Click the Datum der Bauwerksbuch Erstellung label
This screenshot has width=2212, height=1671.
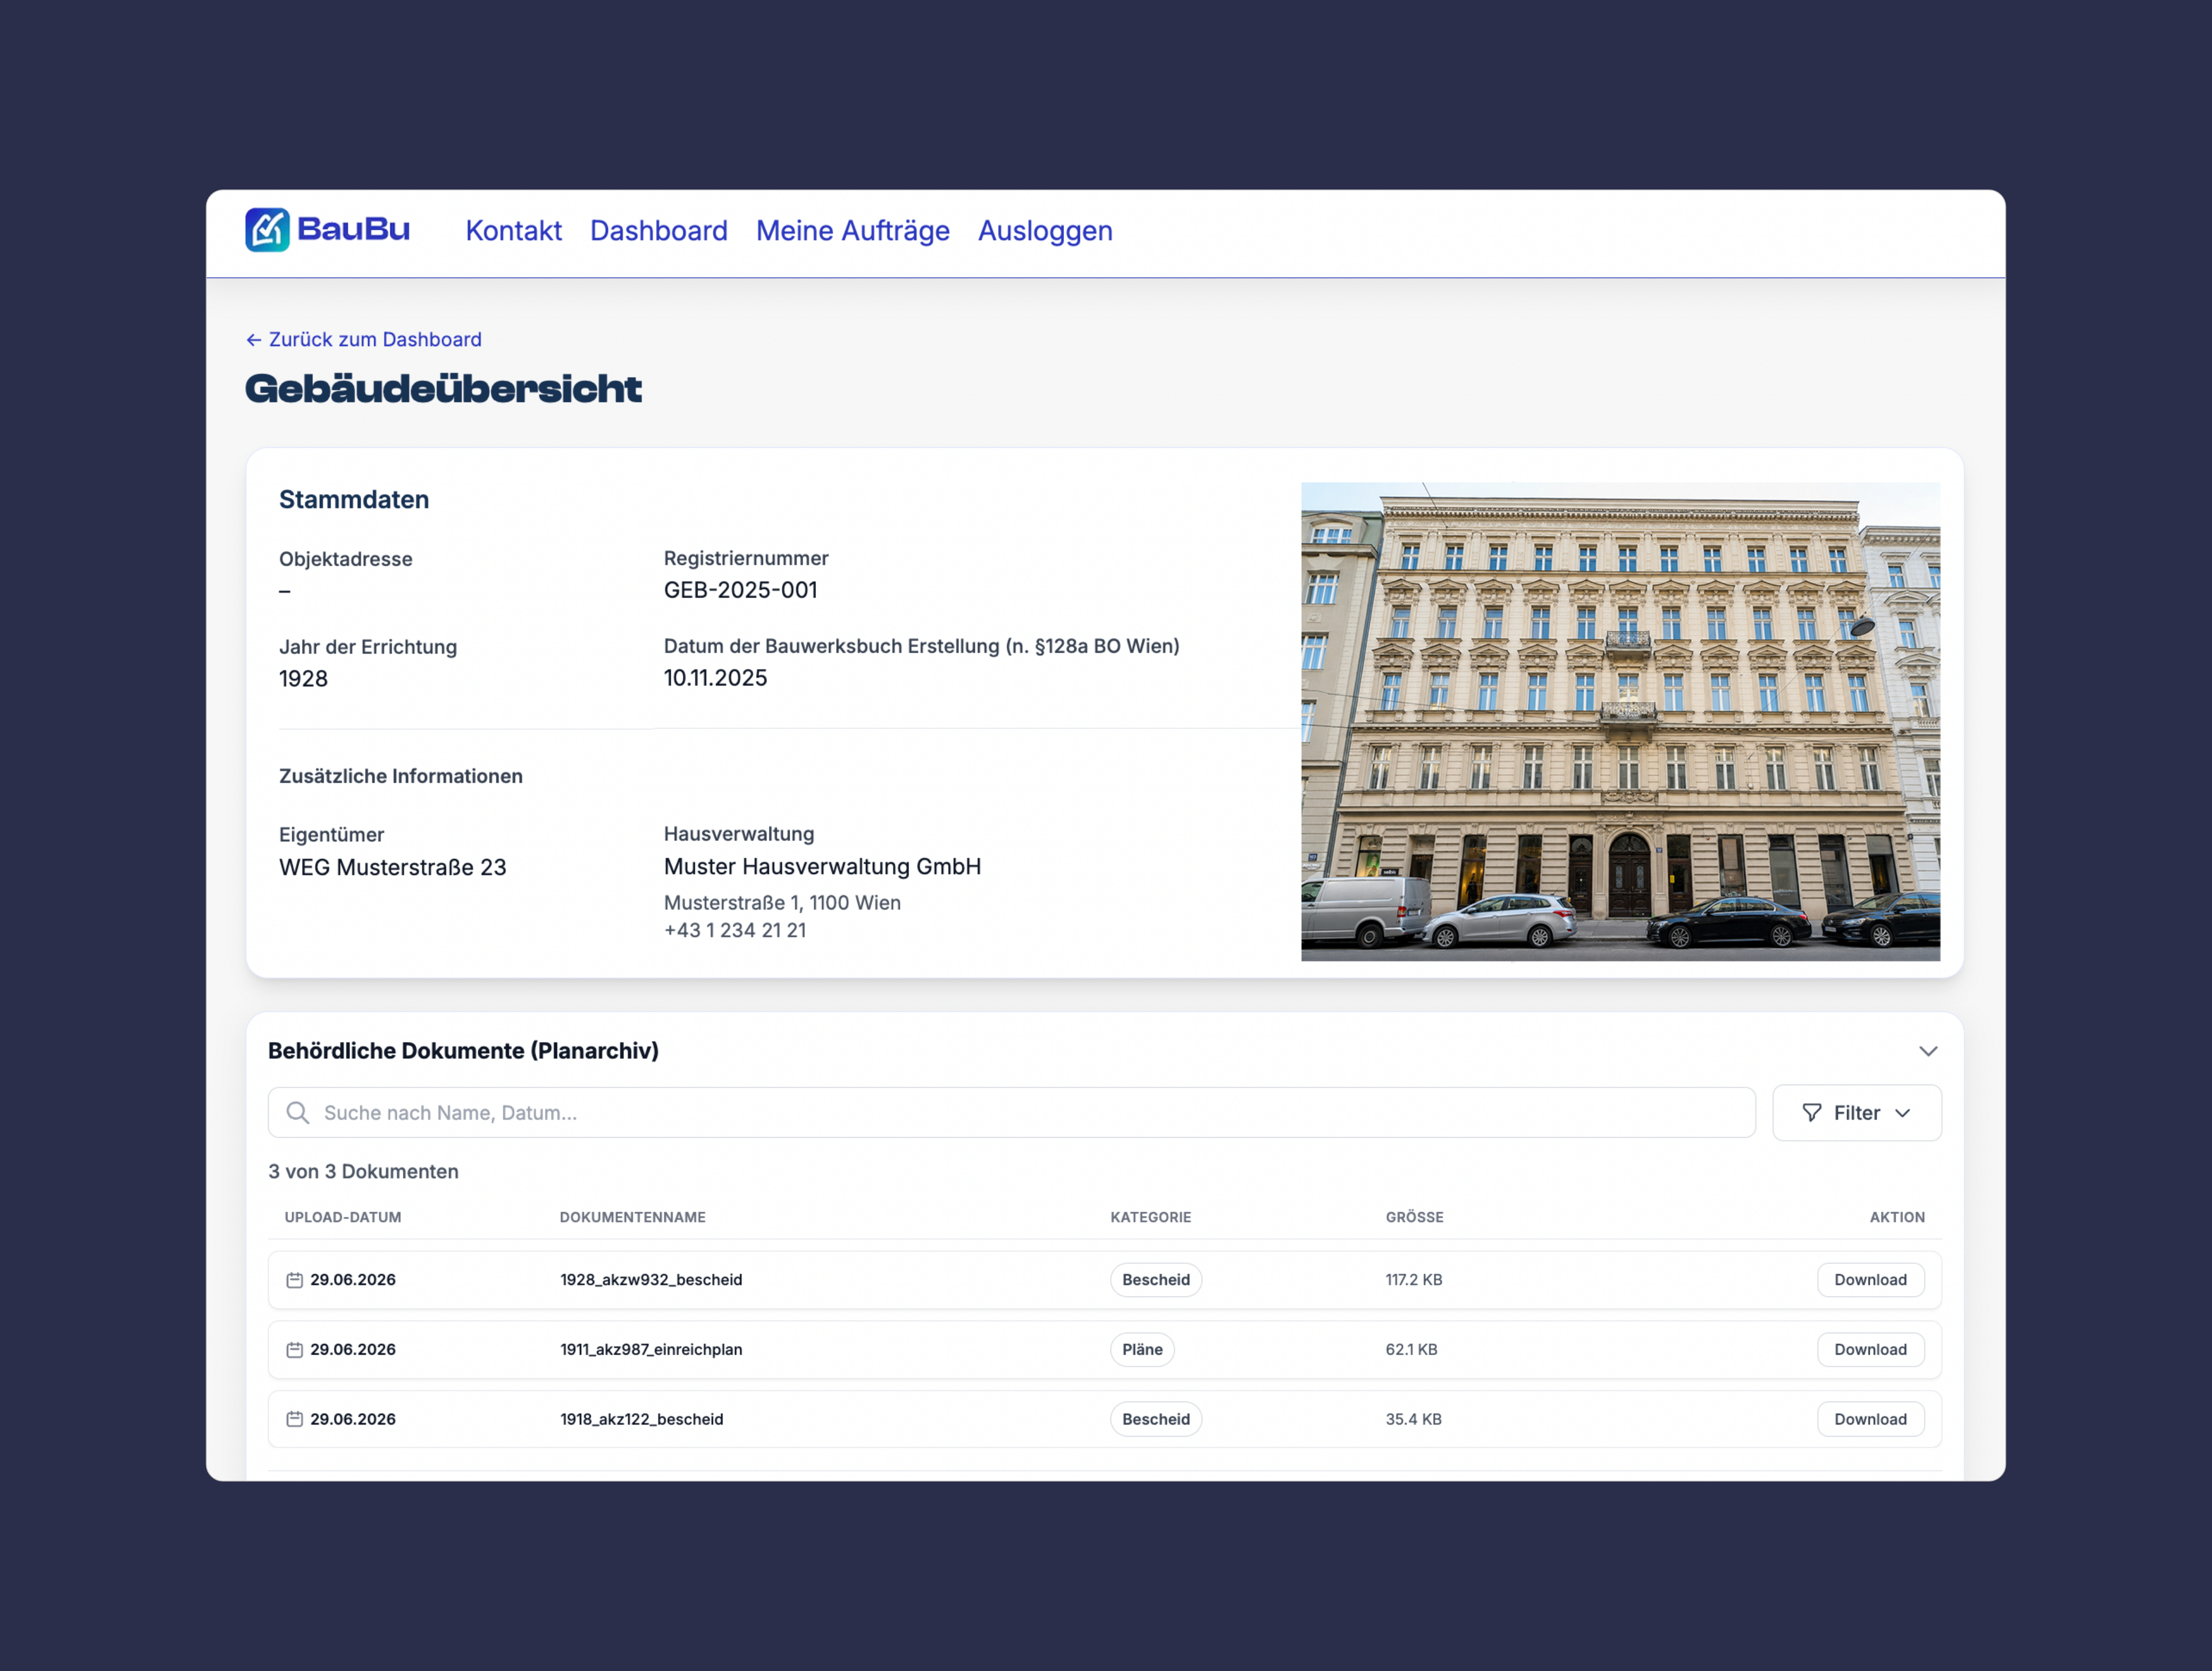pyautogui.click(x=922, y=646)
